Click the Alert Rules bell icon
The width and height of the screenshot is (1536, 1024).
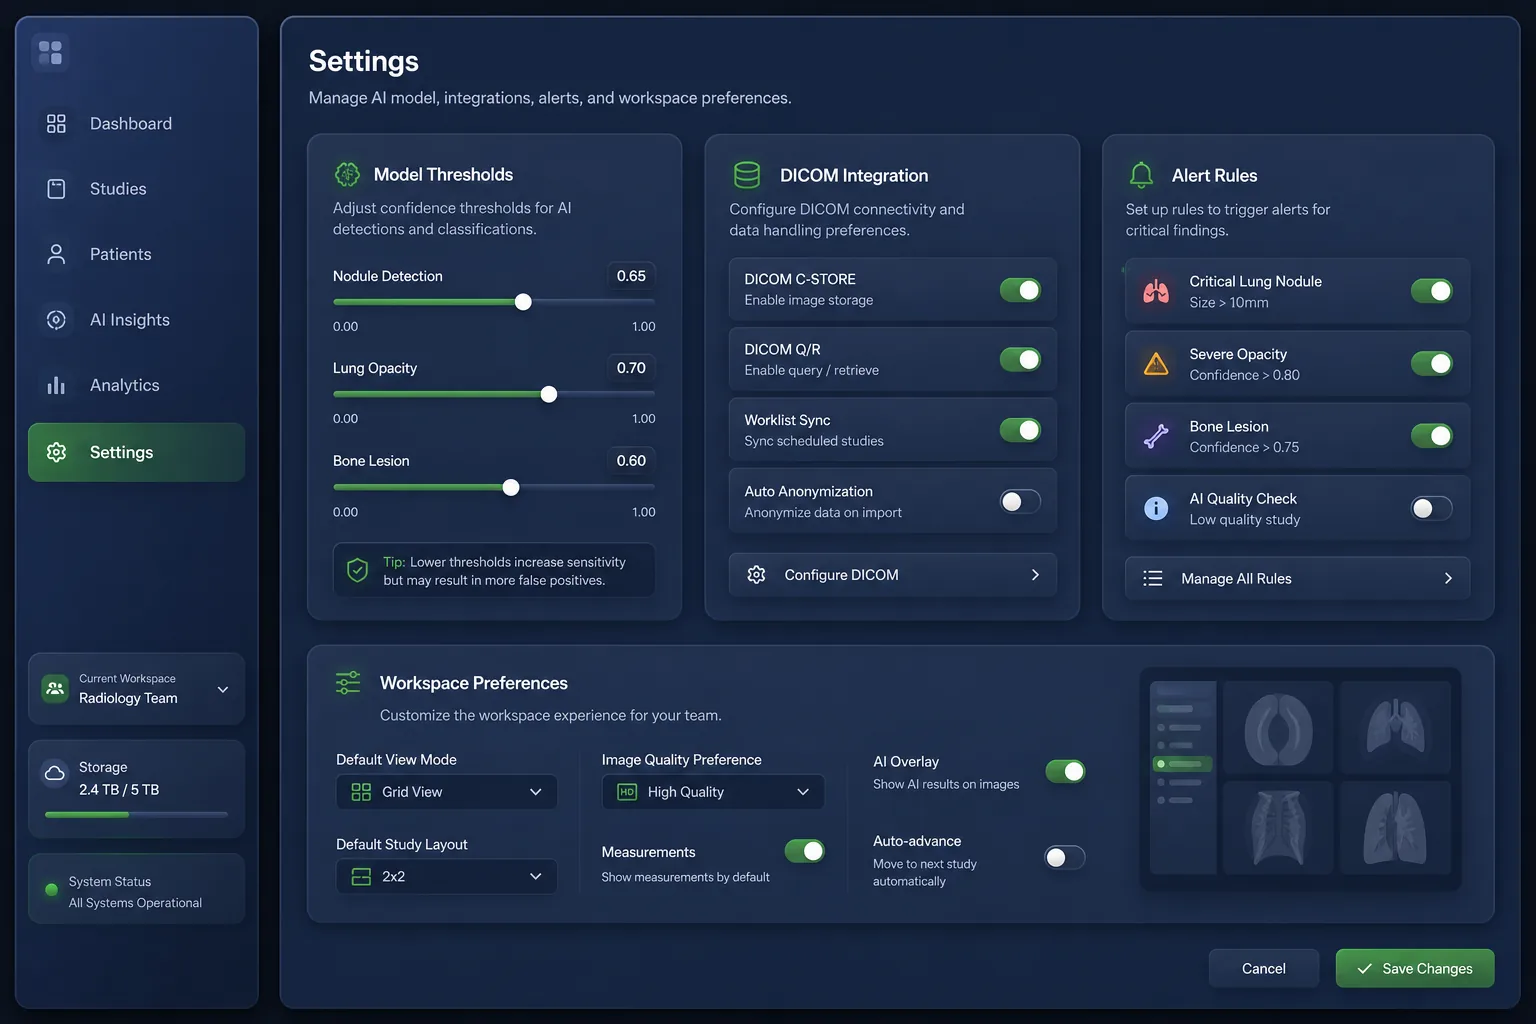(1141, 175)
